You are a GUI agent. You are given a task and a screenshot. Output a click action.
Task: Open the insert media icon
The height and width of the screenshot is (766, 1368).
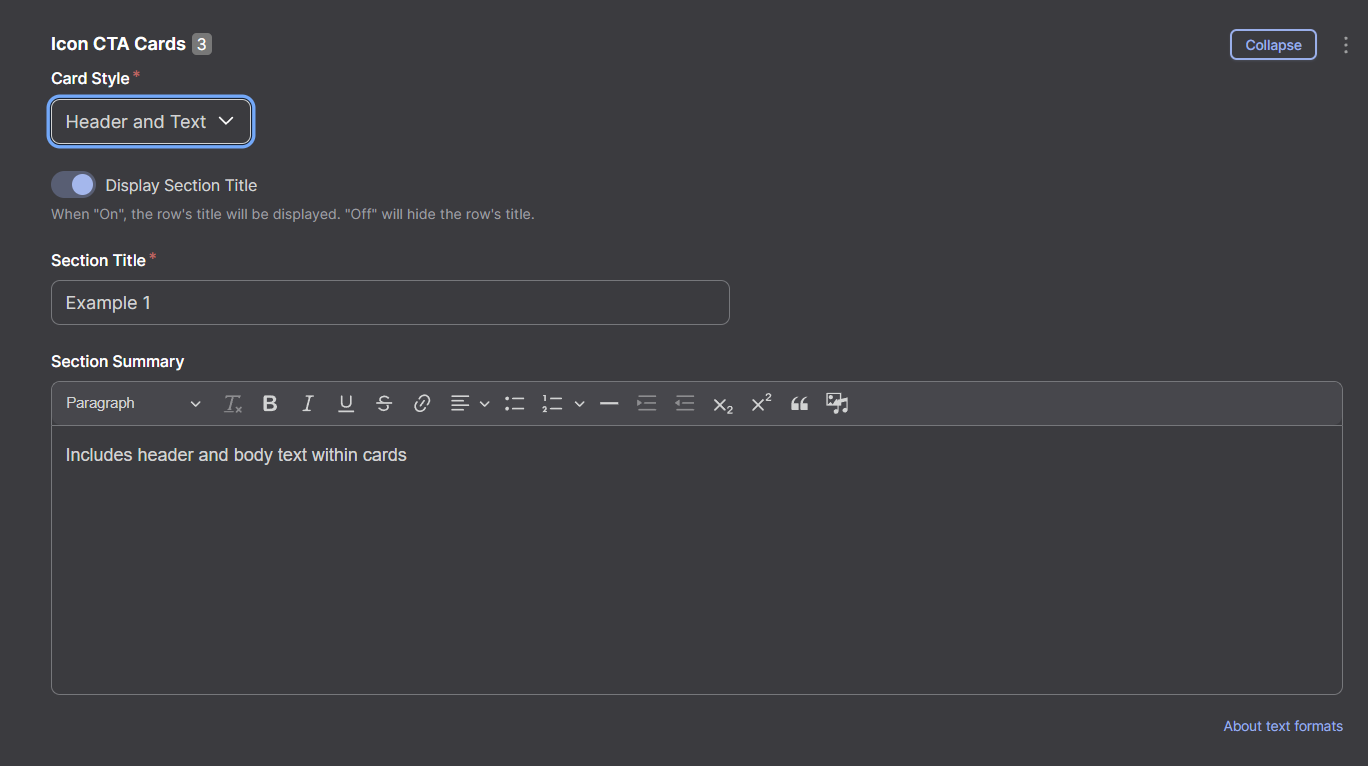837,404
